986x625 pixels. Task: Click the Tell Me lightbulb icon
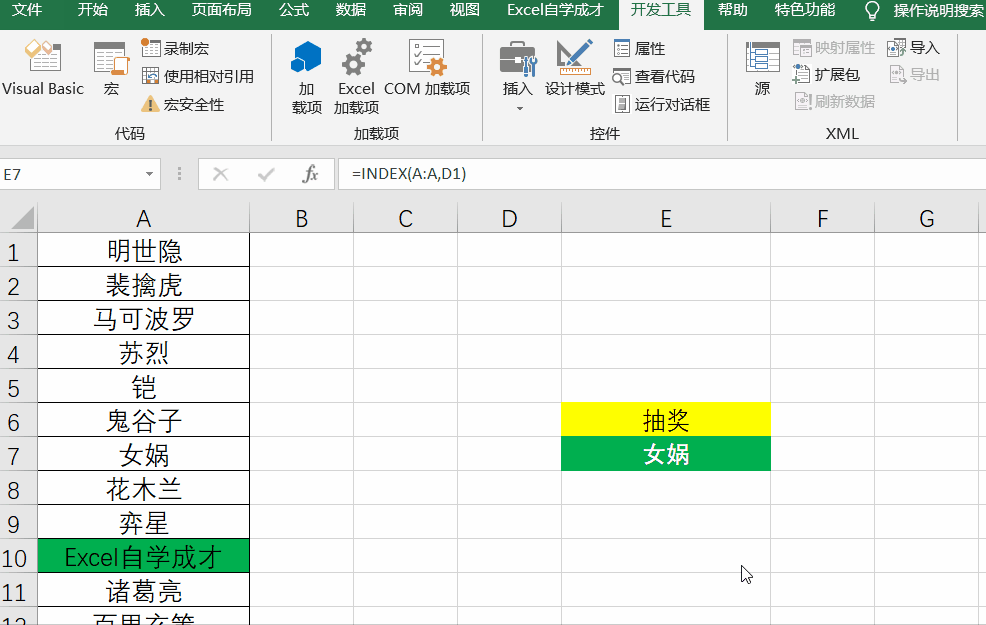(872, 11)
